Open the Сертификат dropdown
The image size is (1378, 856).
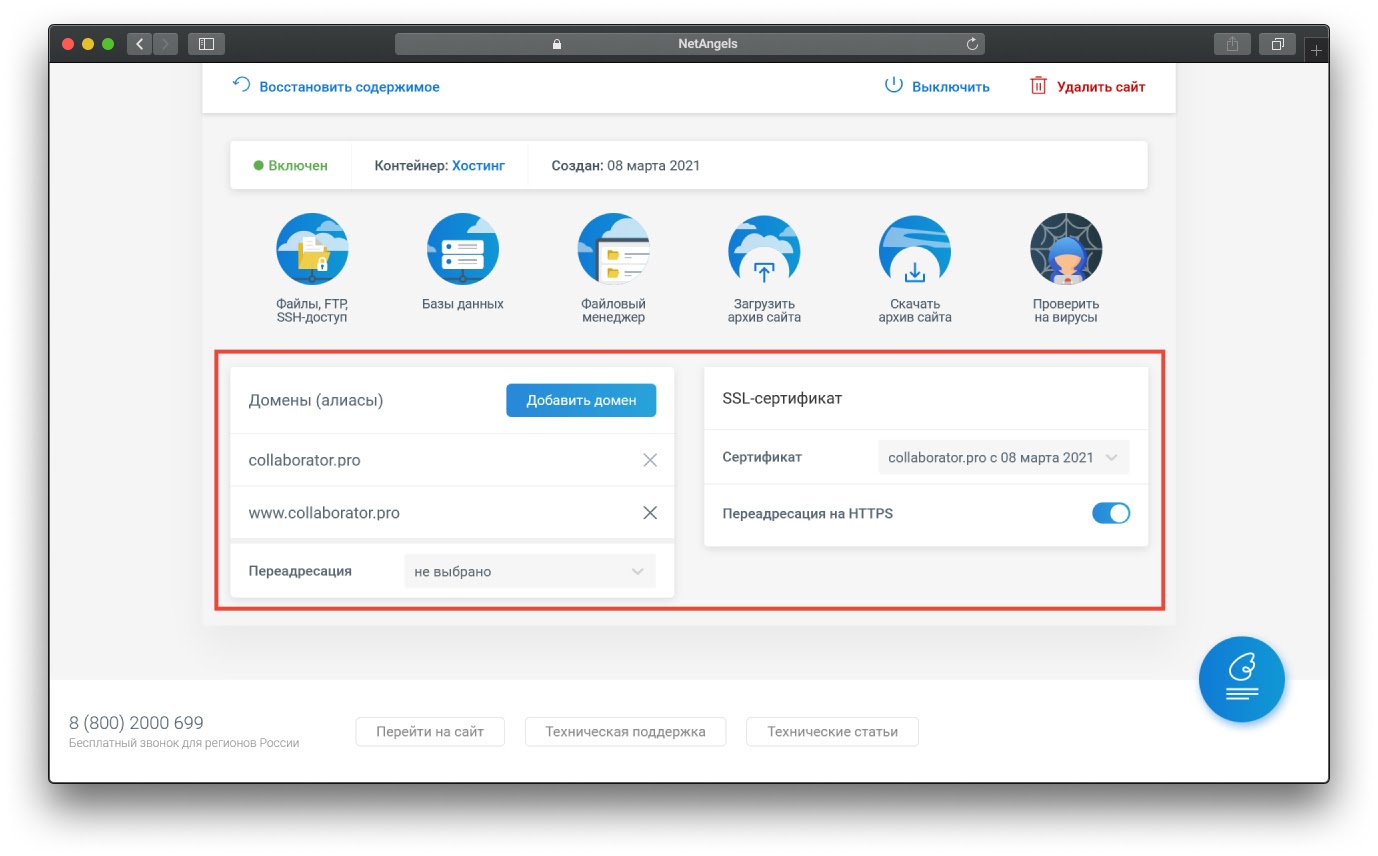(x=1003, y=457)
